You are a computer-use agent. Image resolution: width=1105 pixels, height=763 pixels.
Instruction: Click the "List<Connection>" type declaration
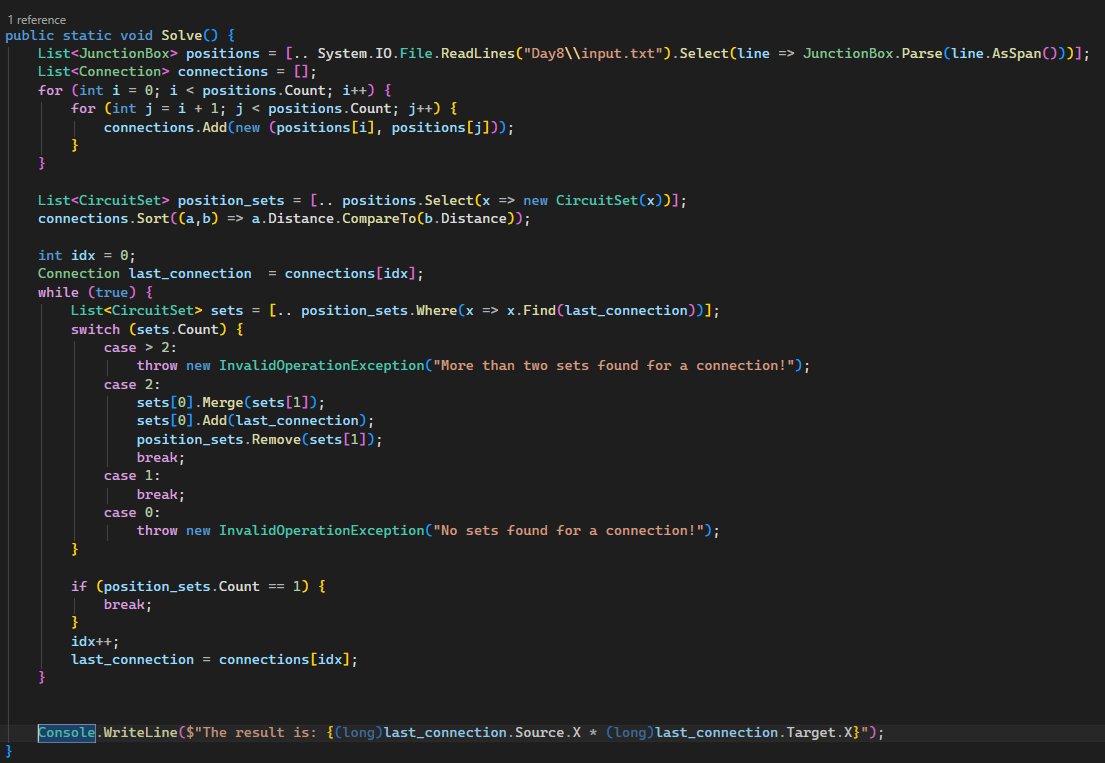[104, 72]
